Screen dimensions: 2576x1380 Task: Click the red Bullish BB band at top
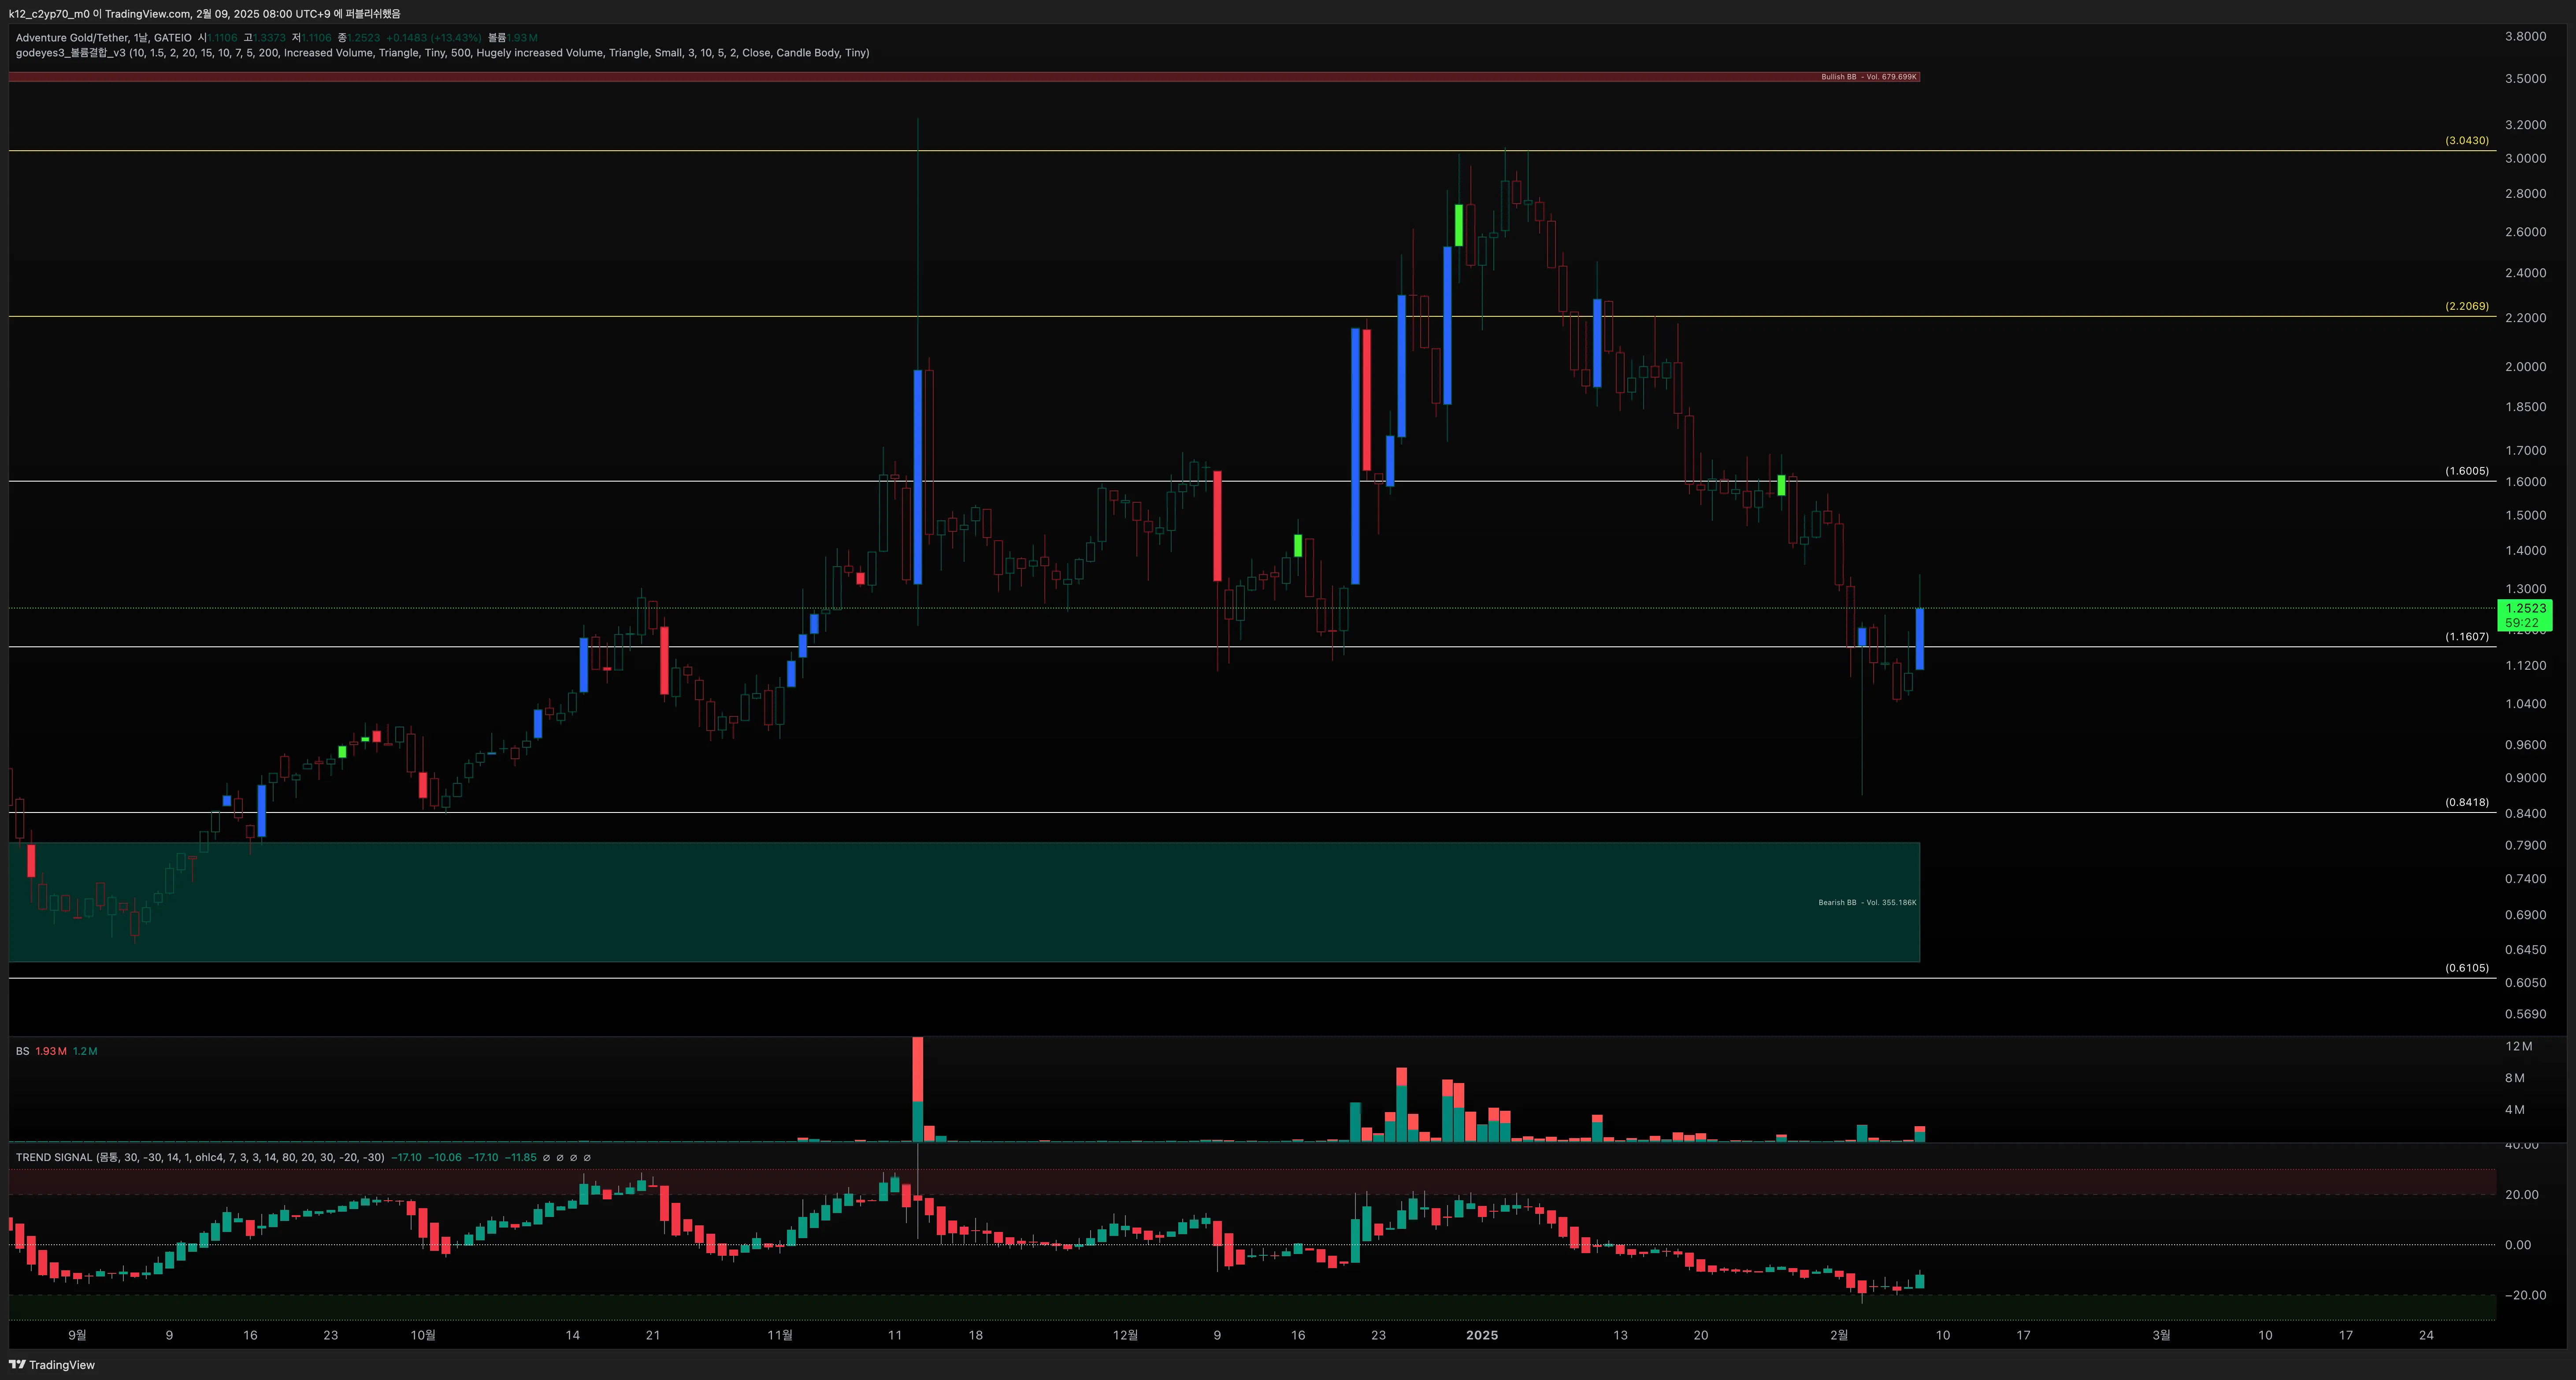click(964, 77)
